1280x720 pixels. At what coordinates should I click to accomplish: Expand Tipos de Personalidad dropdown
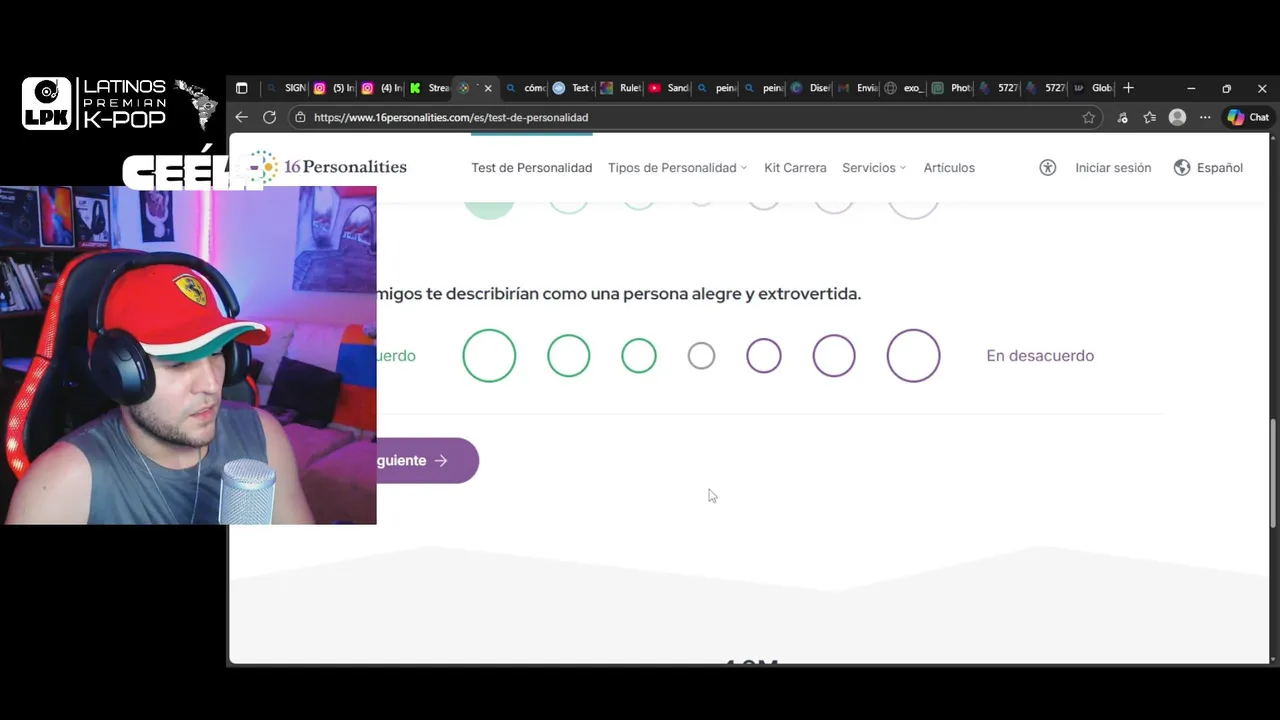(677, 168)
